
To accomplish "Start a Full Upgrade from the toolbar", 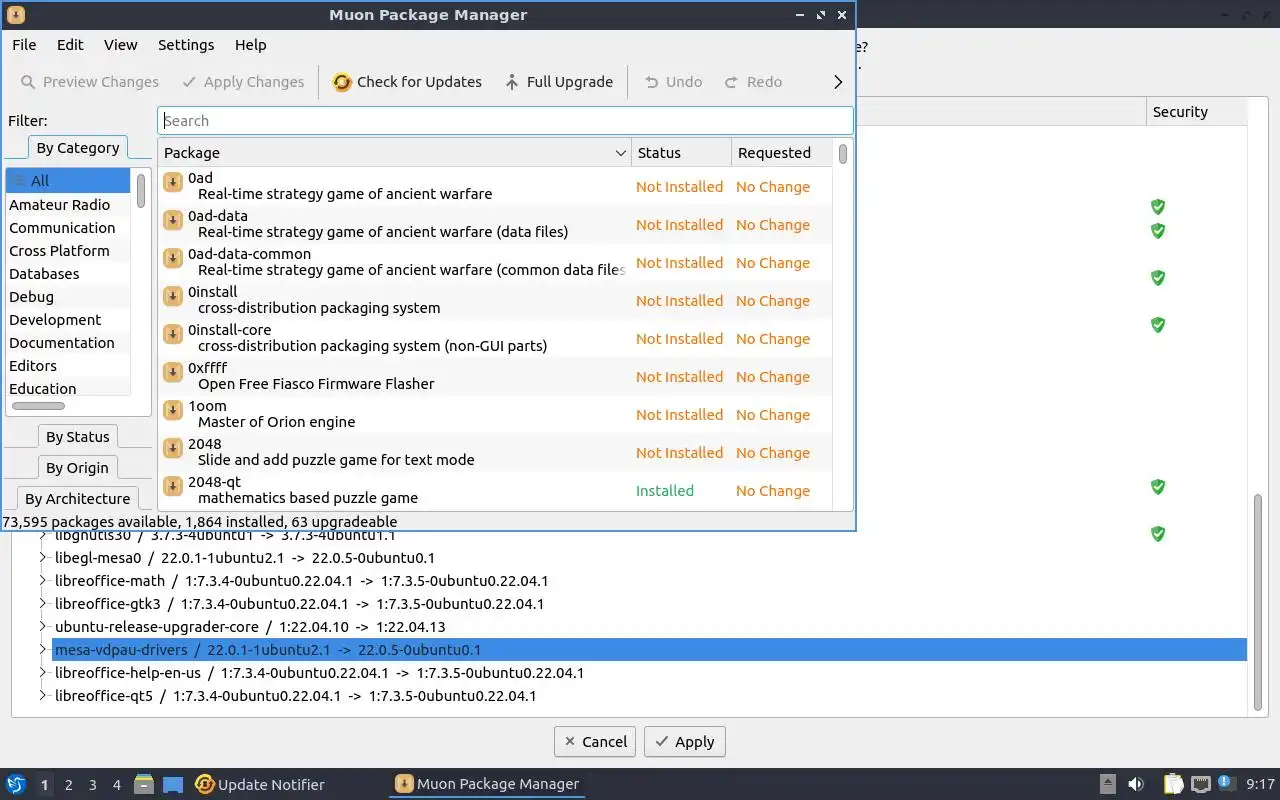I will [x=559, y=82].
